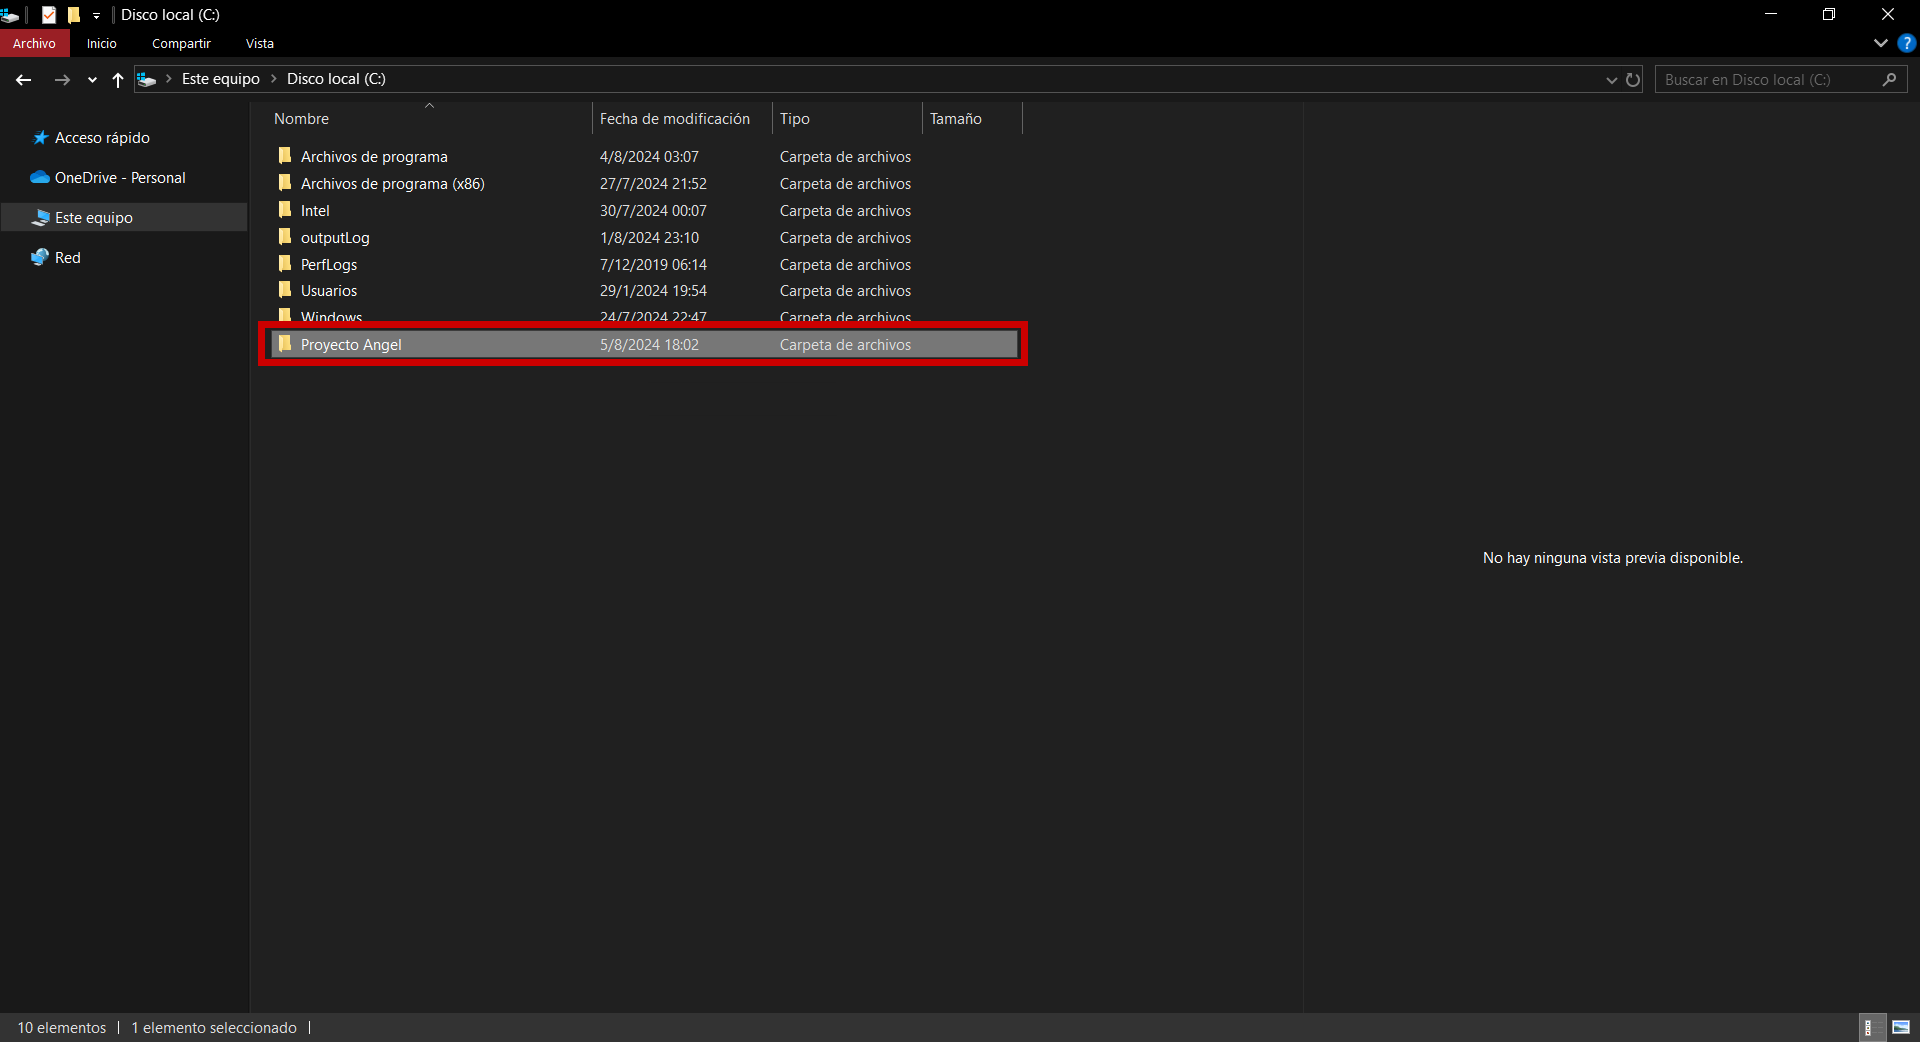Expand the ribbon with the chevron
1920x1042 pixels.
click(x=1880, y=44)
